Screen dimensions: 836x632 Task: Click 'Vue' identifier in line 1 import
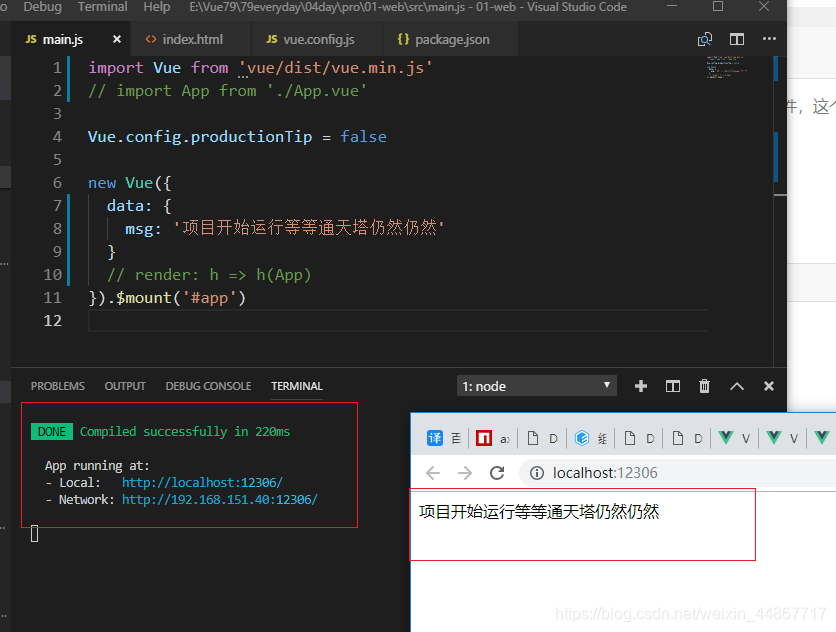[x=167, y=68]
